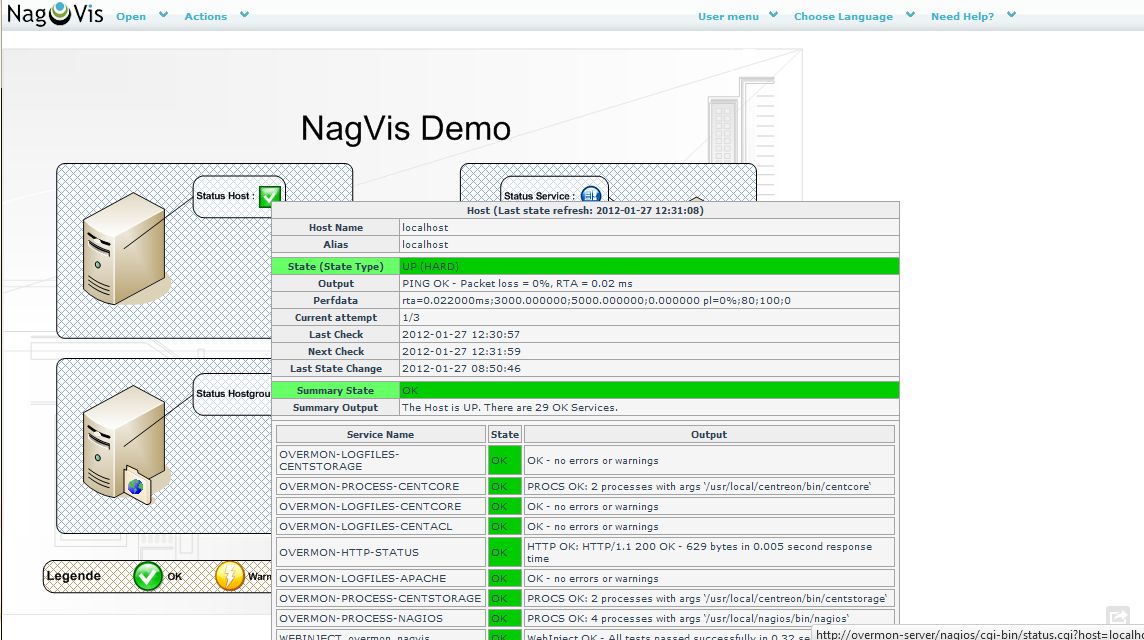Select OVERMON-PROCESS-NAGIOS service name

(x=361, y=618)
